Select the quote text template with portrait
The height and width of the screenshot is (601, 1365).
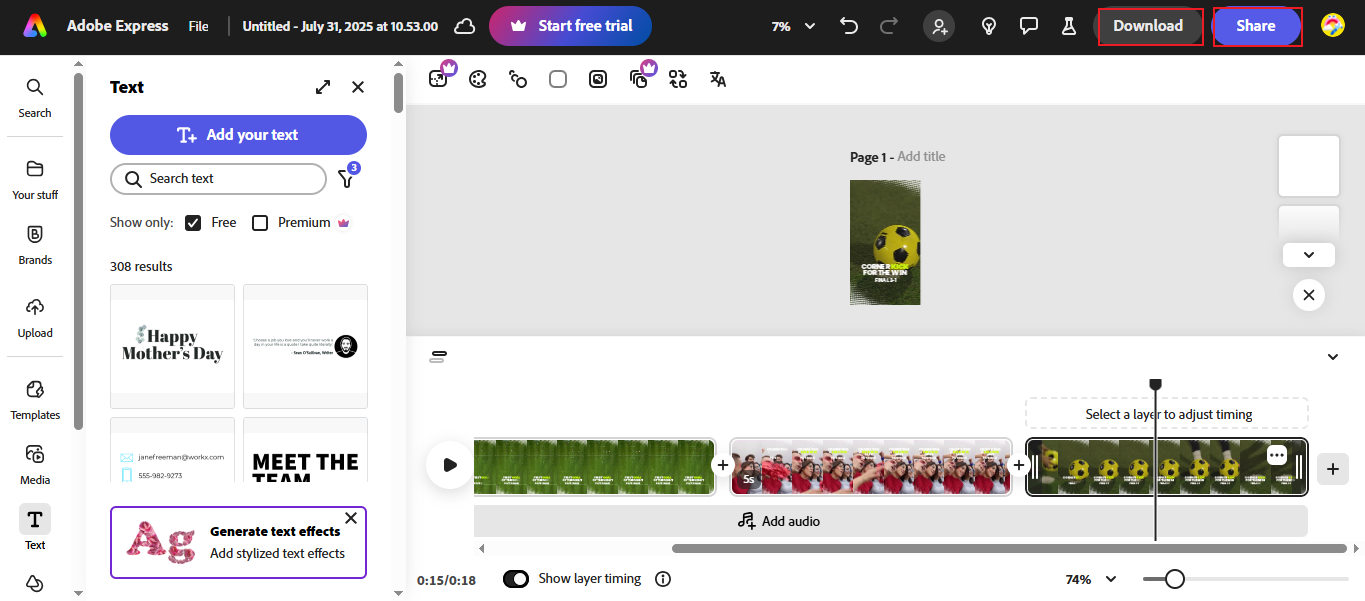305,346
